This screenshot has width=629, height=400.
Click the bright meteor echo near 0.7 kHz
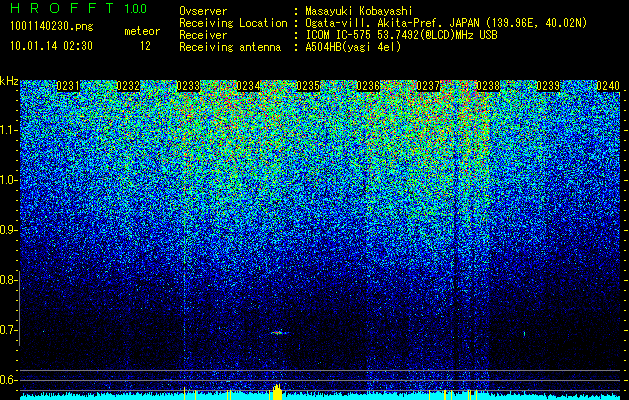[x=279, y=333]
